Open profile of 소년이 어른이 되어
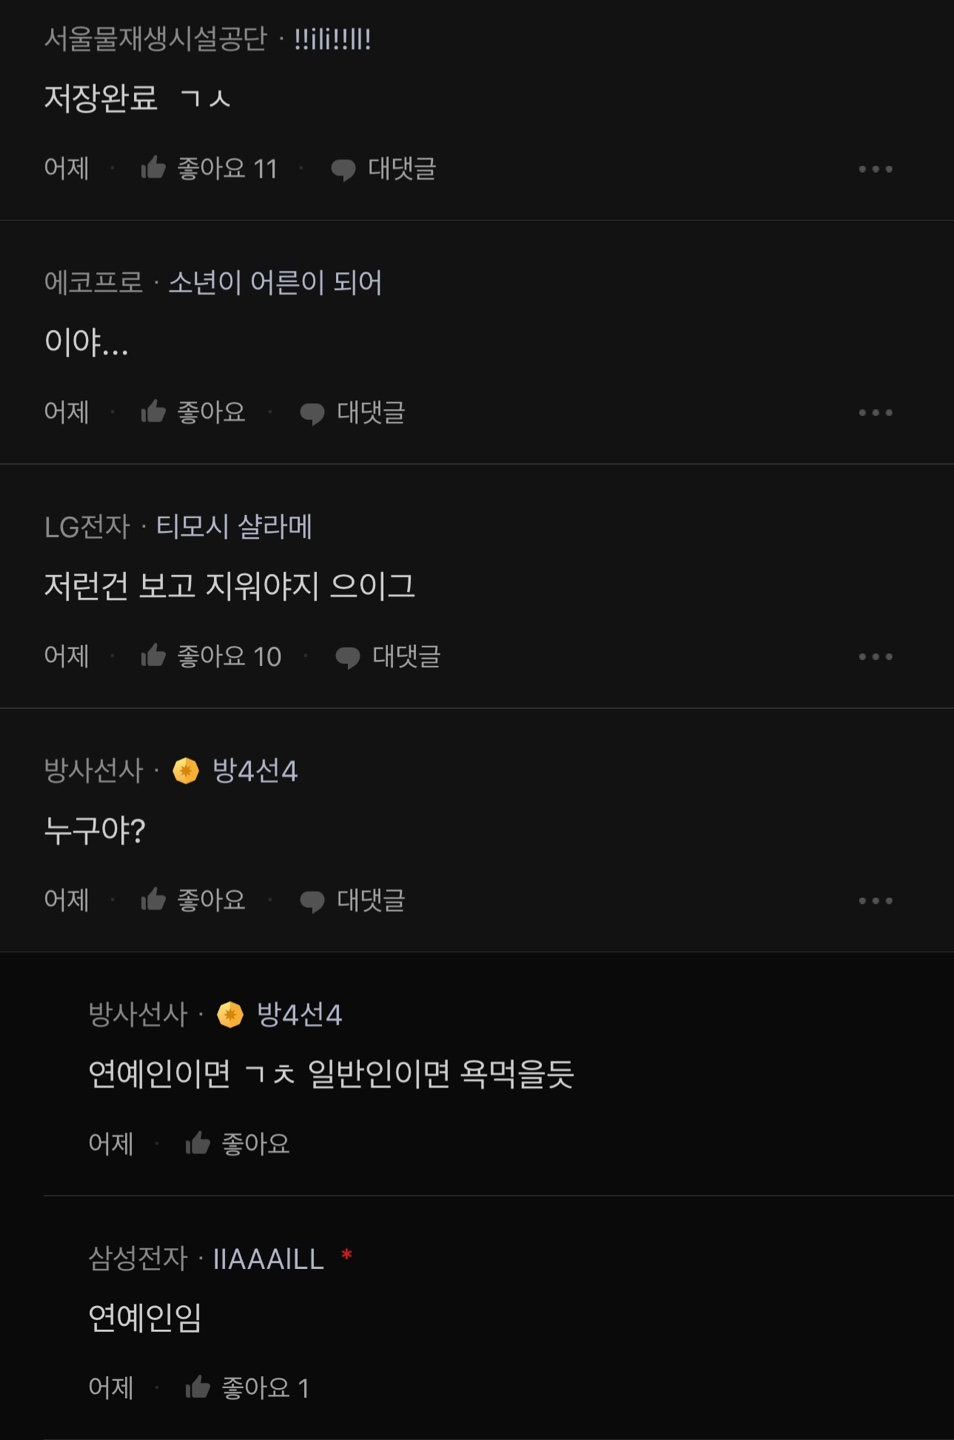This screenshot has height=1440, width=954. pyautogui.click(x=275, y=282)
